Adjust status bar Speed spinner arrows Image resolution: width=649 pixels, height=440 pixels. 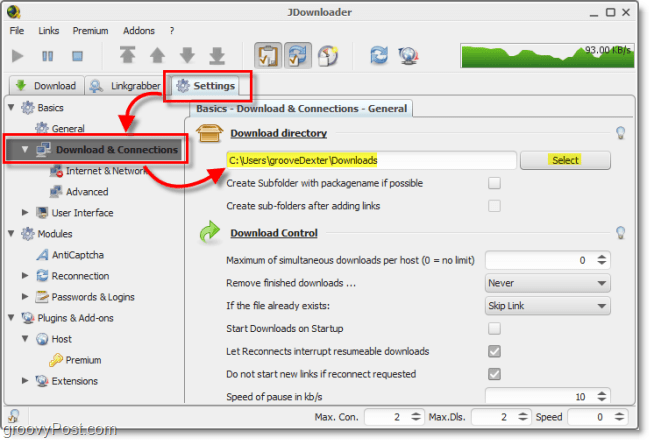(619, 417)
